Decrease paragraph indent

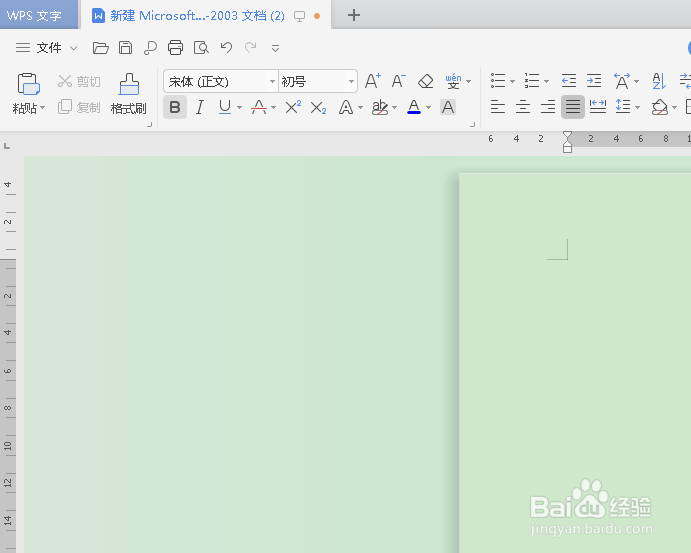[x=568, y=81]
